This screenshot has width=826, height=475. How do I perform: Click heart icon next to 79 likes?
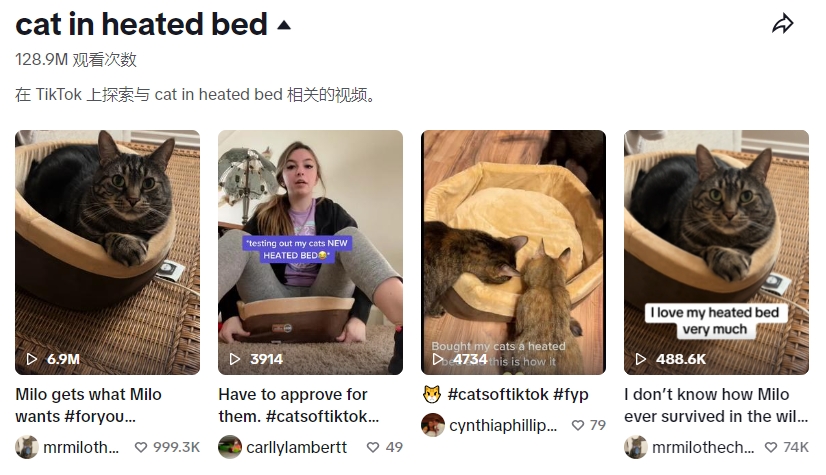pyautogui.click(x=578, y=425)
